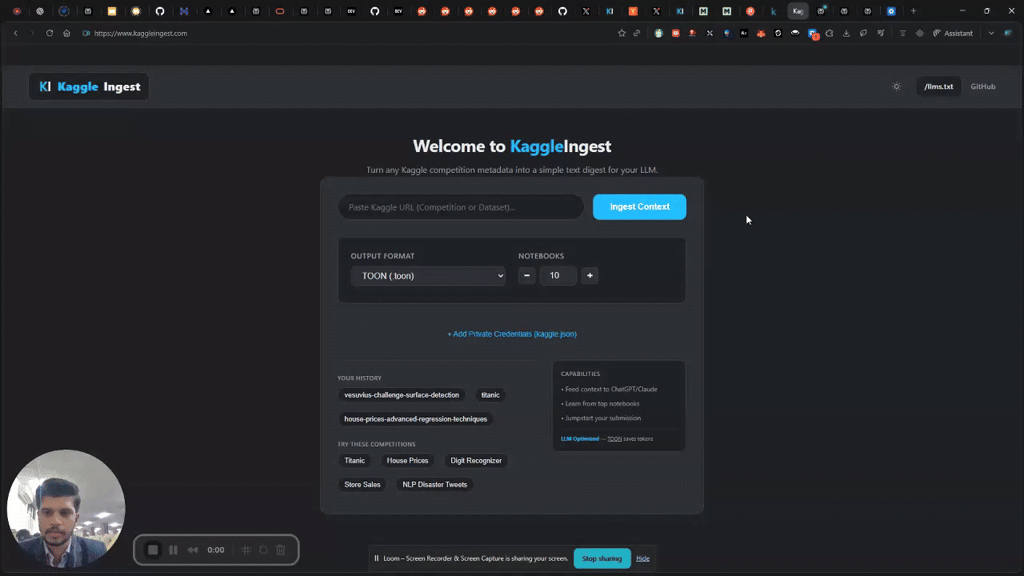Switch to the orange Y Combinator tab
The image size is (1024, 576).
click(633, 11)
